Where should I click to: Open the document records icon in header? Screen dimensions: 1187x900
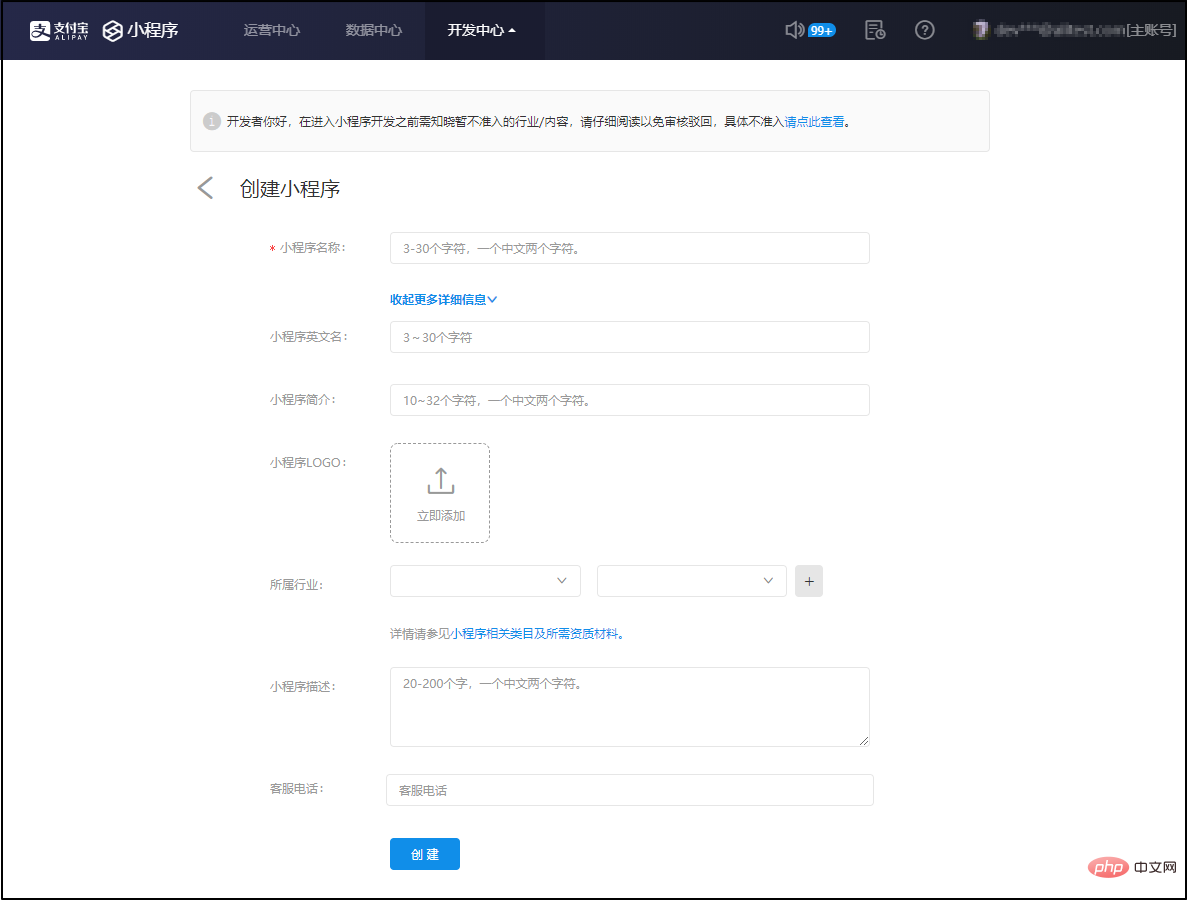[x=875, y=30]
